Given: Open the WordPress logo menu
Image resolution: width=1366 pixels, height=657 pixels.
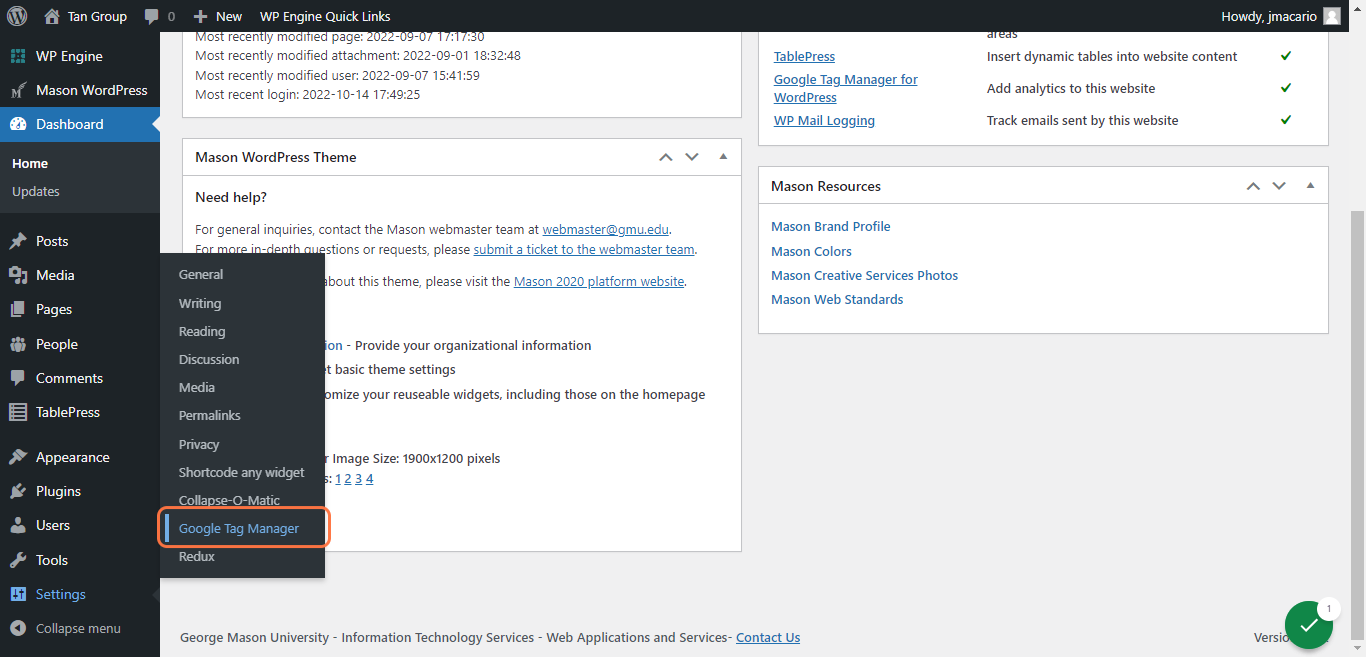Looking at the screenshot, I should click(x=17, y=16).
